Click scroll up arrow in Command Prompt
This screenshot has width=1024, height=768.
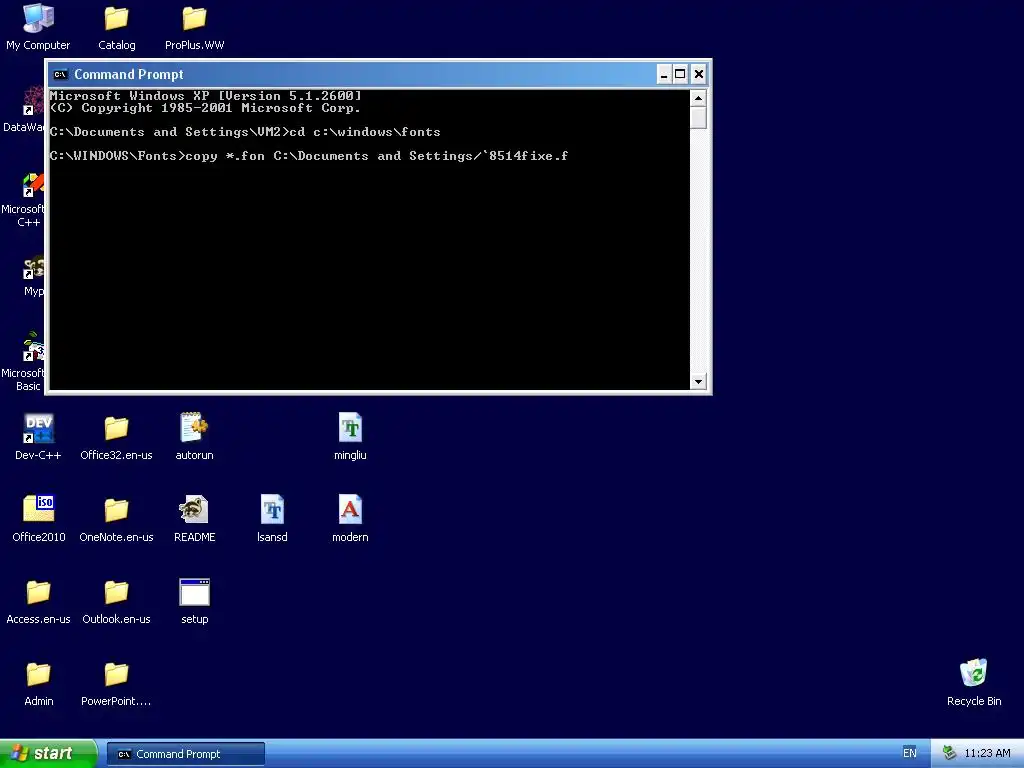(x=698, y=98)
